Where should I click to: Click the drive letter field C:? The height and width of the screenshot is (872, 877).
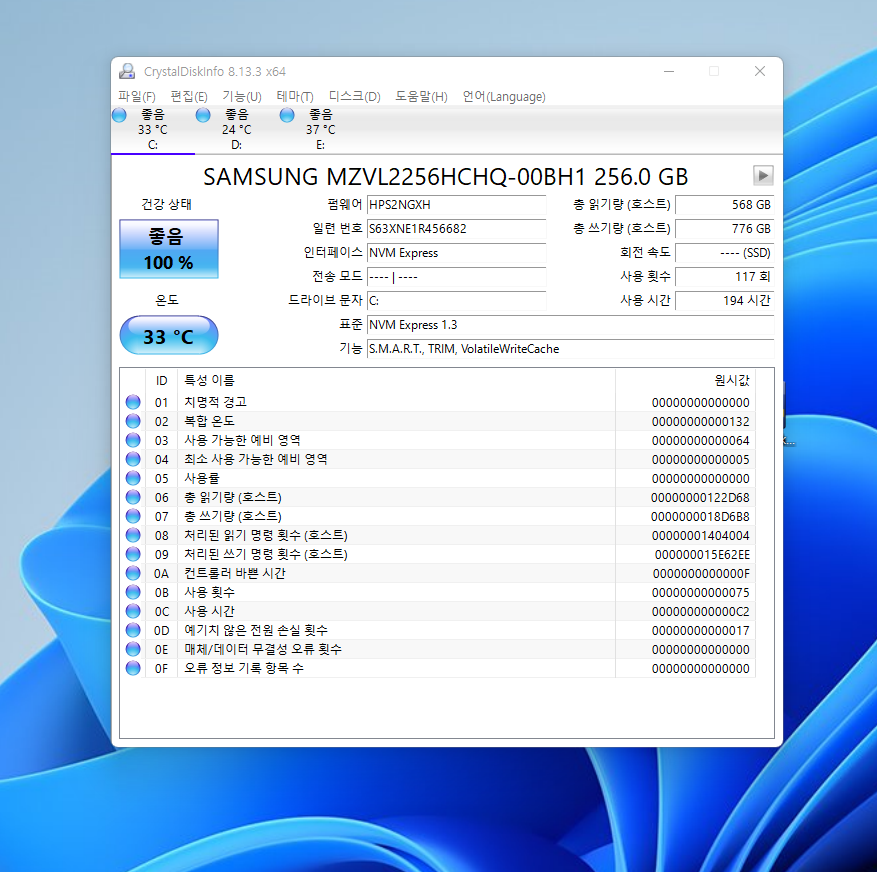point(456,301)
